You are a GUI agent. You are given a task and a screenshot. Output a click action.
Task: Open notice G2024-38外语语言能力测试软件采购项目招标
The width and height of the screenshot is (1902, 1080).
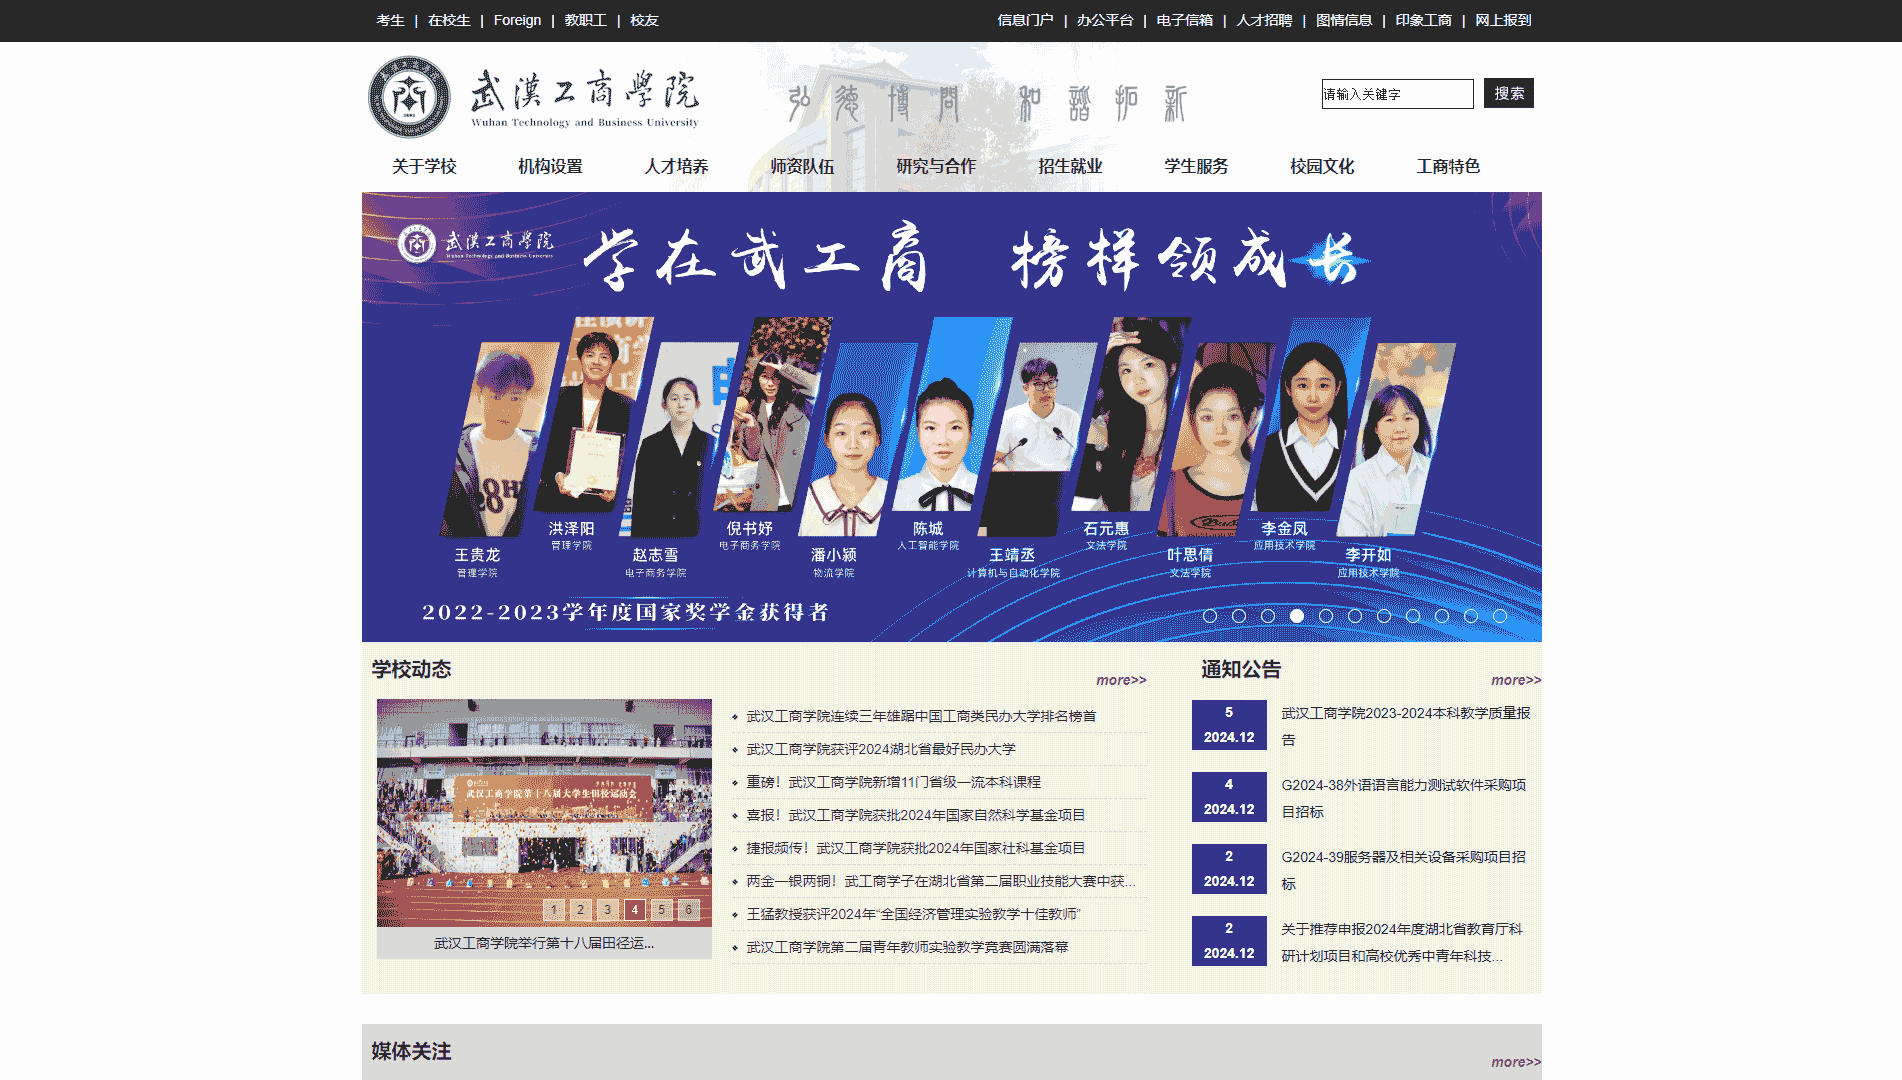pos(1404,798)
